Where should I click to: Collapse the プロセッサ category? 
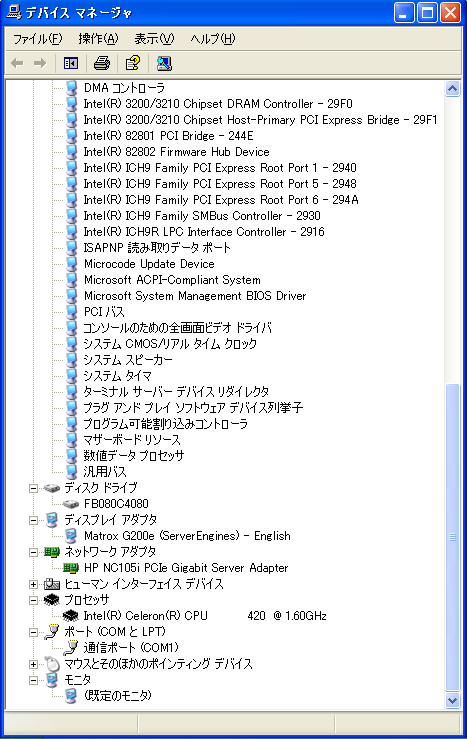pos(33,600)
